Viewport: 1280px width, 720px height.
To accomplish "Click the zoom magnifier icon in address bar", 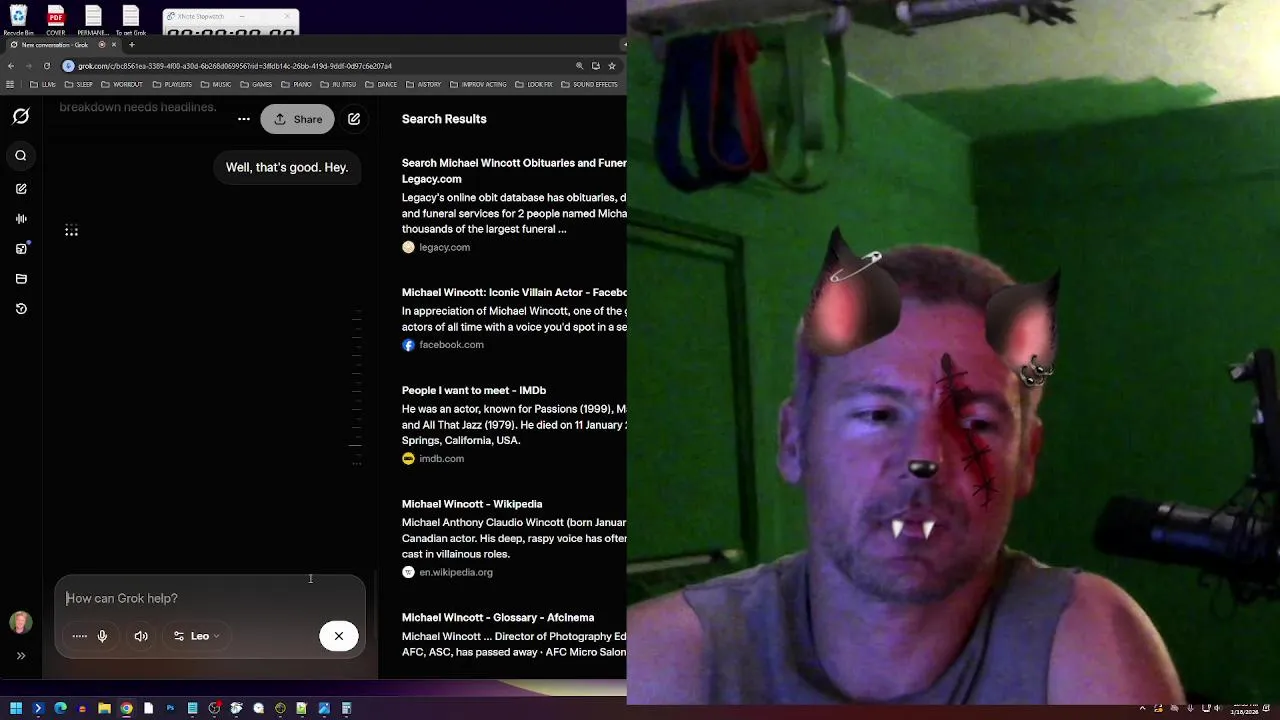I will click(579, 66).
